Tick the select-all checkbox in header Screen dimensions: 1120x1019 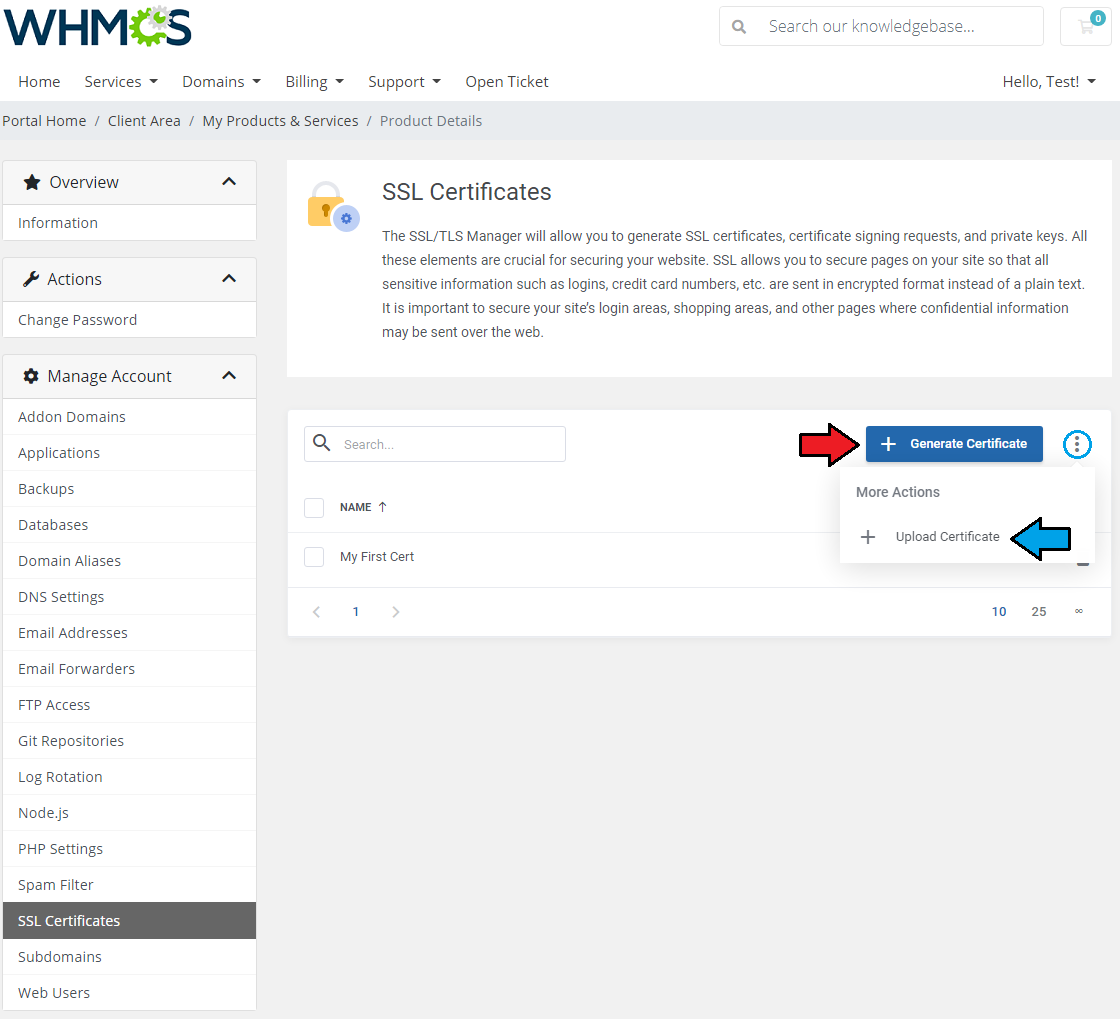pyautogui.click(x=314, y=508)
